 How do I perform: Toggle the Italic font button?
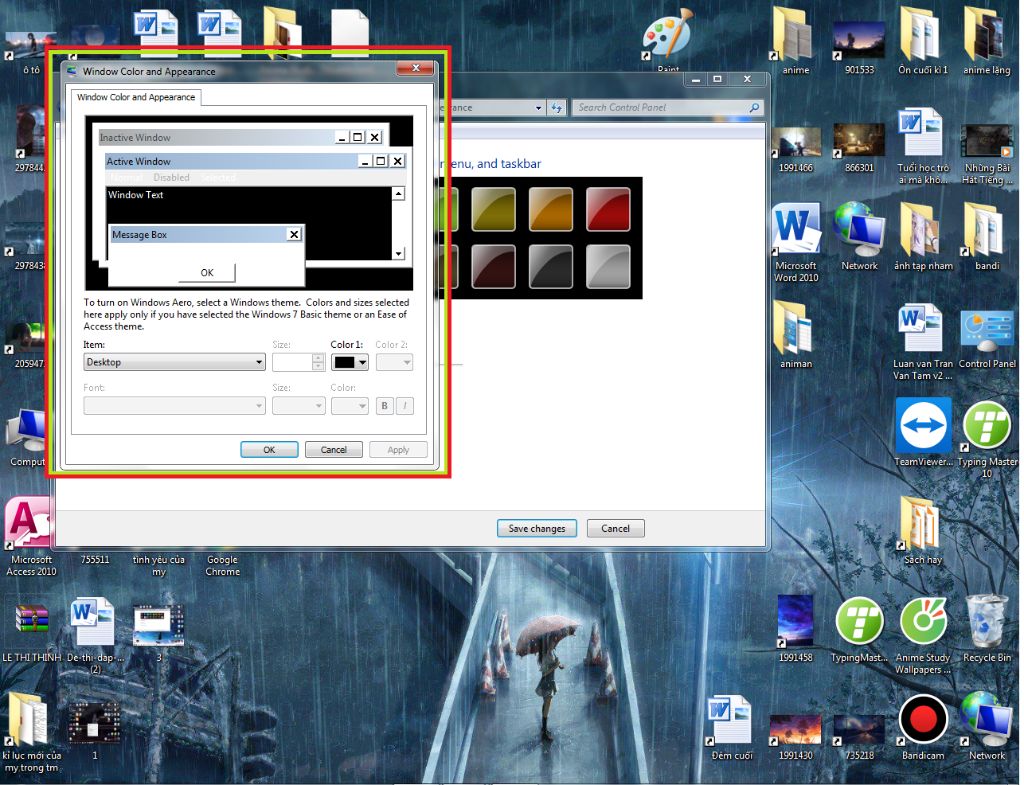coord(405,406)
